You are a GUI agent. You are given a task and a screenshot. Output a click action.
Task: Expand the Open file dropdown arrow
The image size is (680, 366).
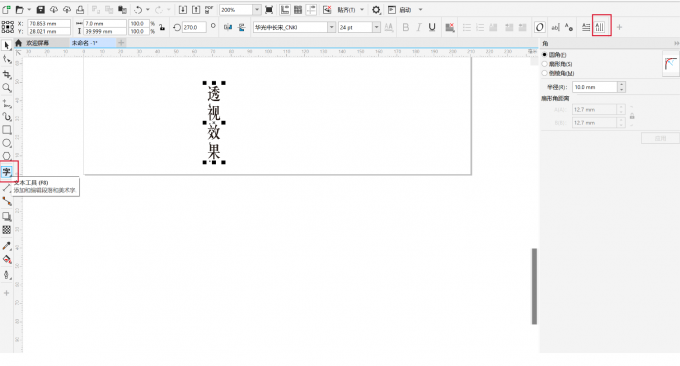(29, 10)
